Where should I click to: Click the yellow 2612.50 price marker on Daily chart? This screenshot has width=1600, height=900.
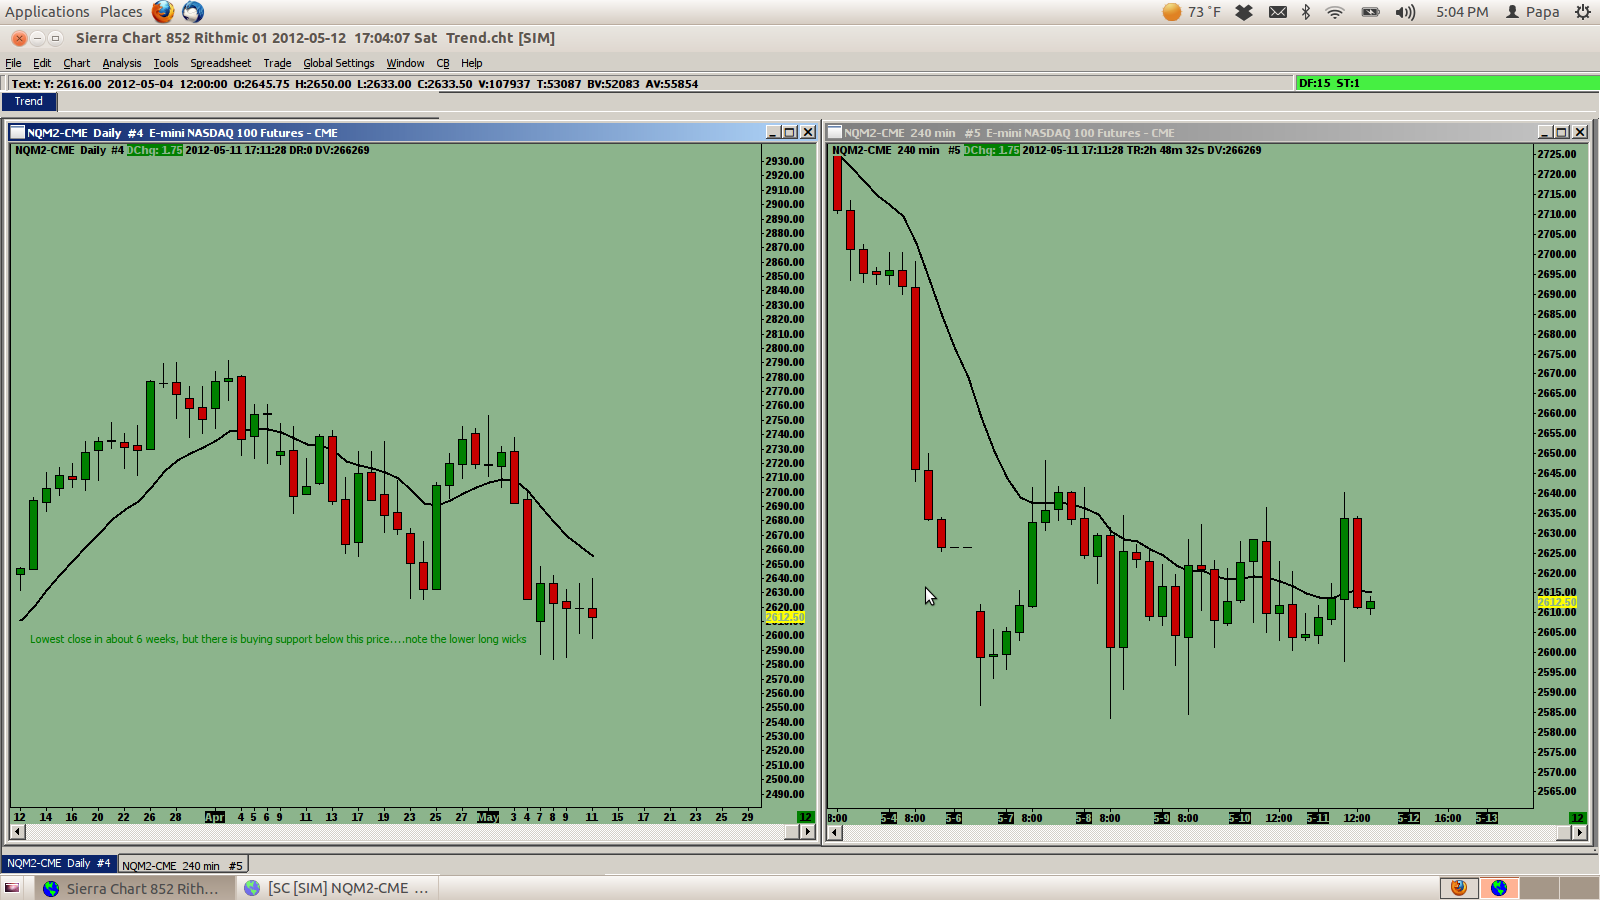(785, 618)
